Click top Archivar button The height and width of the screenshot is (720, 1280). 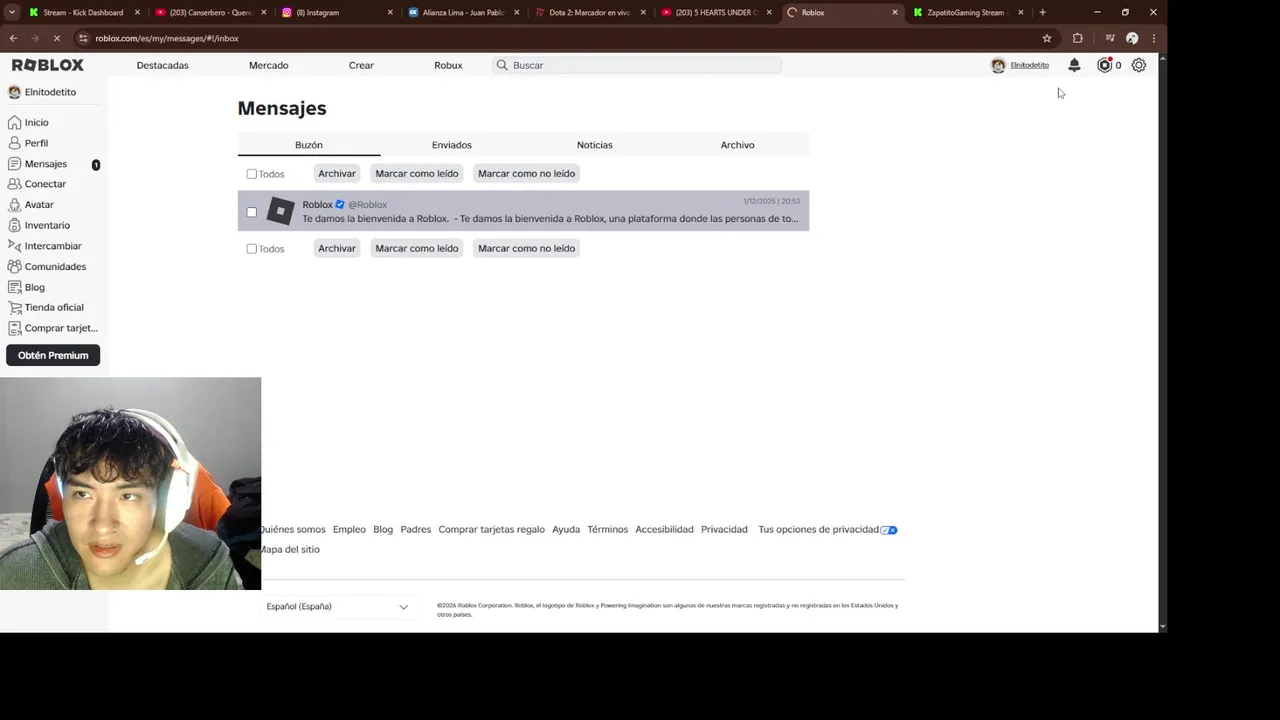click(x=337, y=174)
